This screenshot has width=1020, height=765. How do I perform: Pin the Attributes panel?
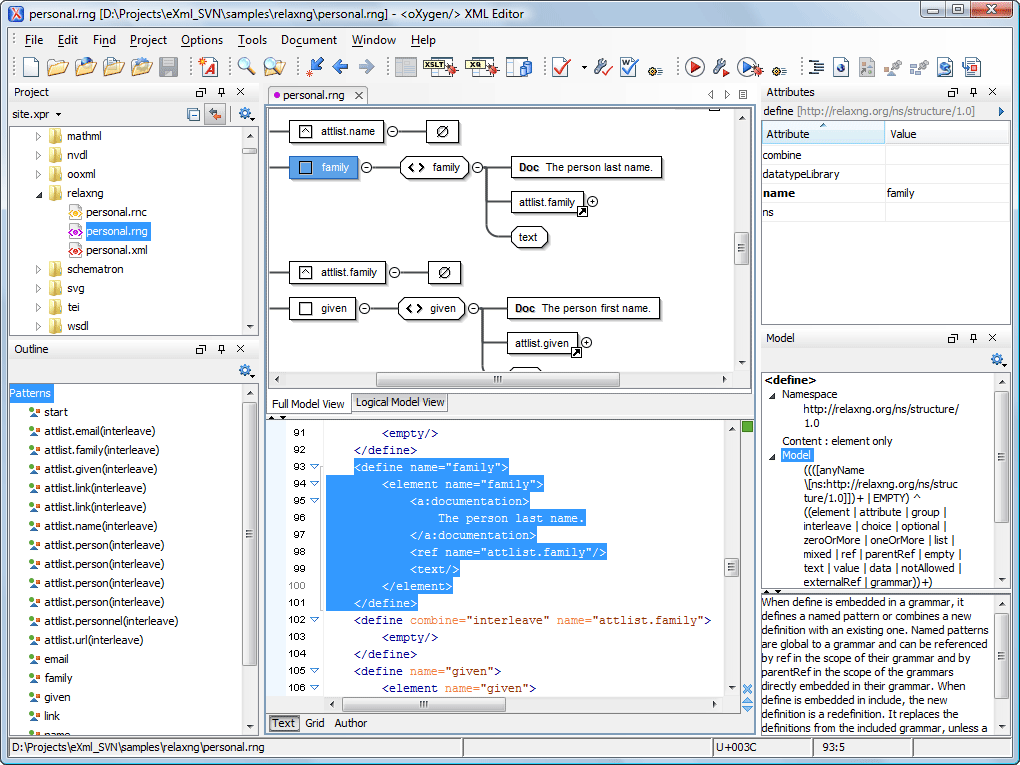pos(973,92)
